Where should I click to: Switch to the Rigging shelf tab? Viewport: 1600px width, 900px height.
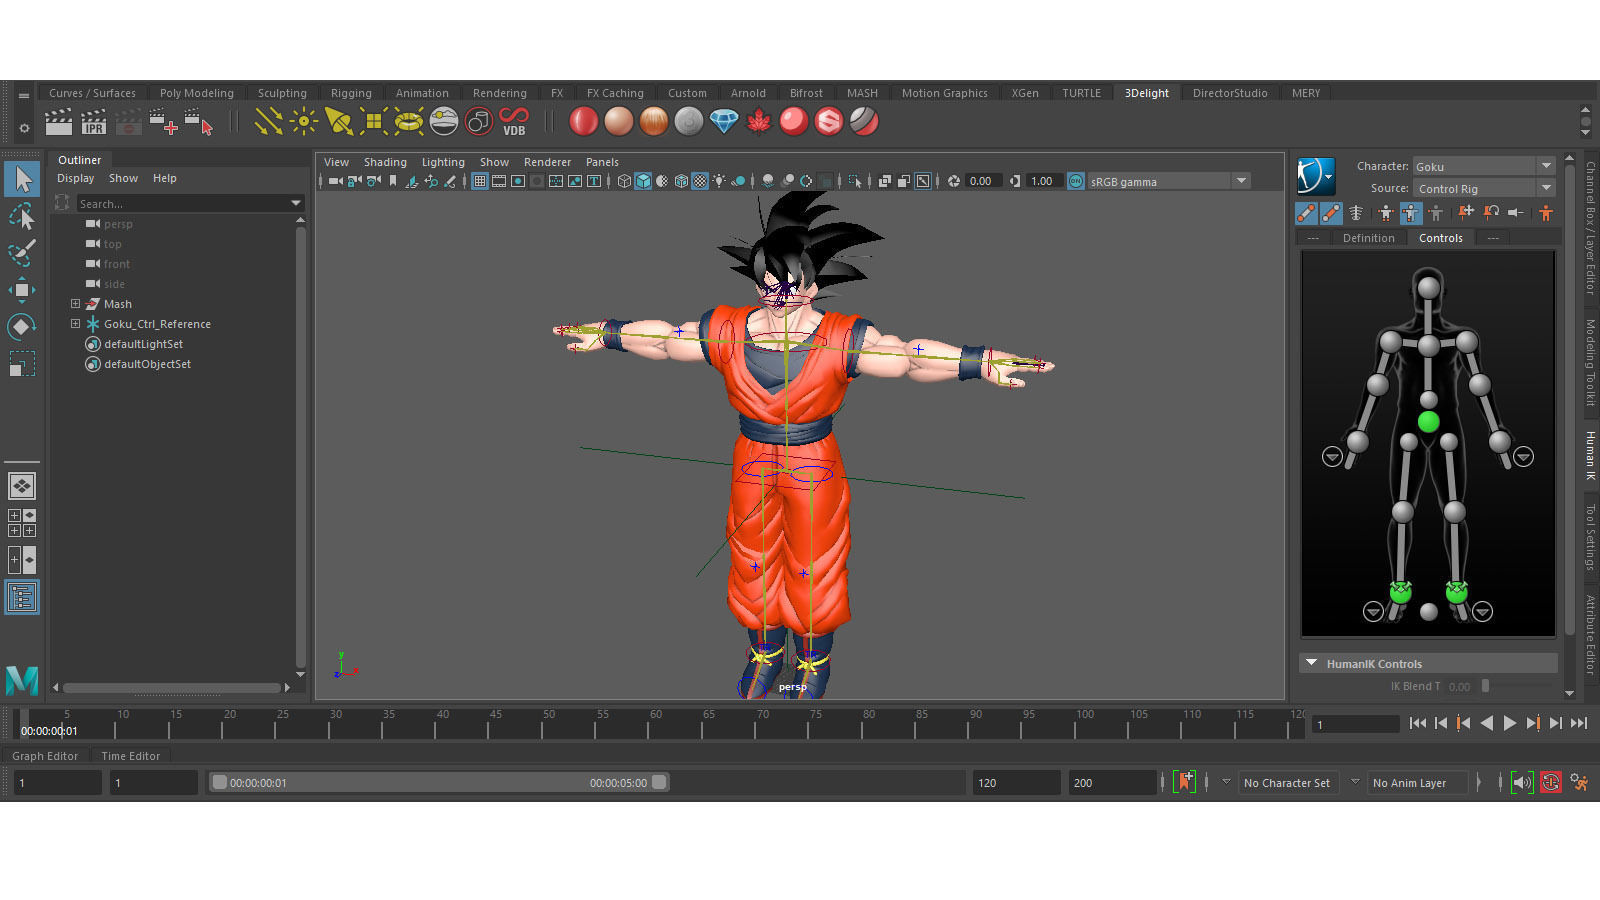coord(351,93)
